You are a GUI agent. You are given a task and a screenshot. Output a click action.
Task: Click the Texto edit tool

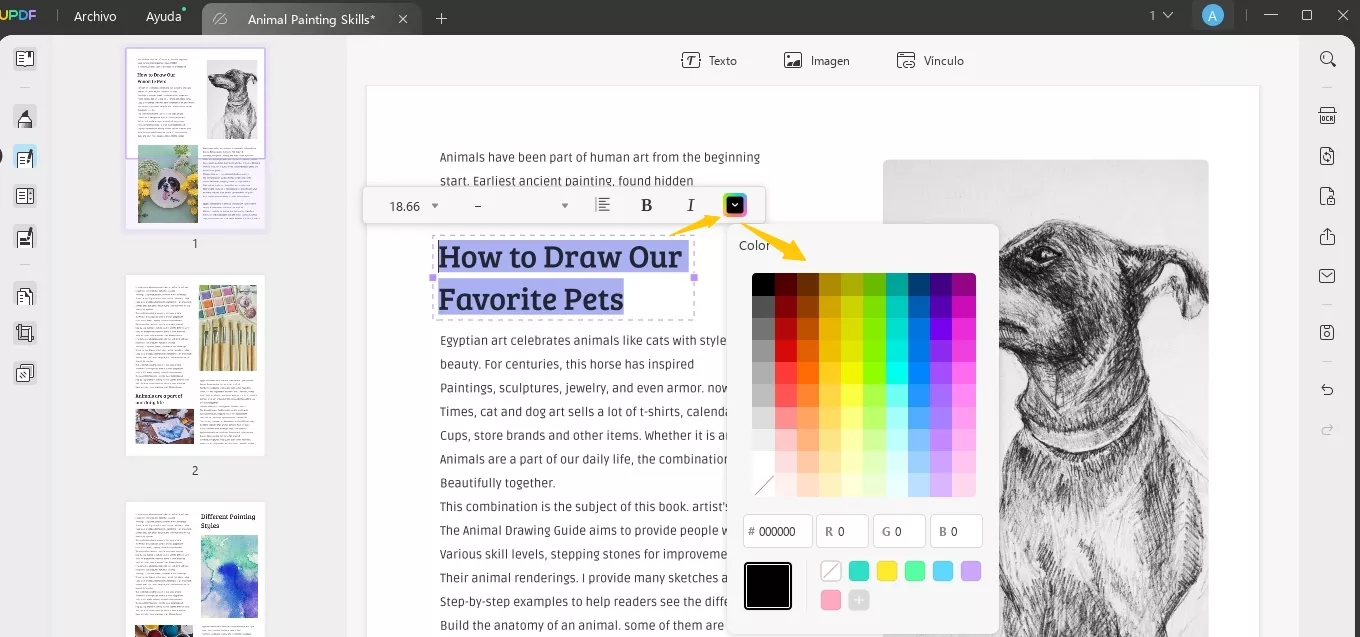pyautogui.click(x=709, y=60)
